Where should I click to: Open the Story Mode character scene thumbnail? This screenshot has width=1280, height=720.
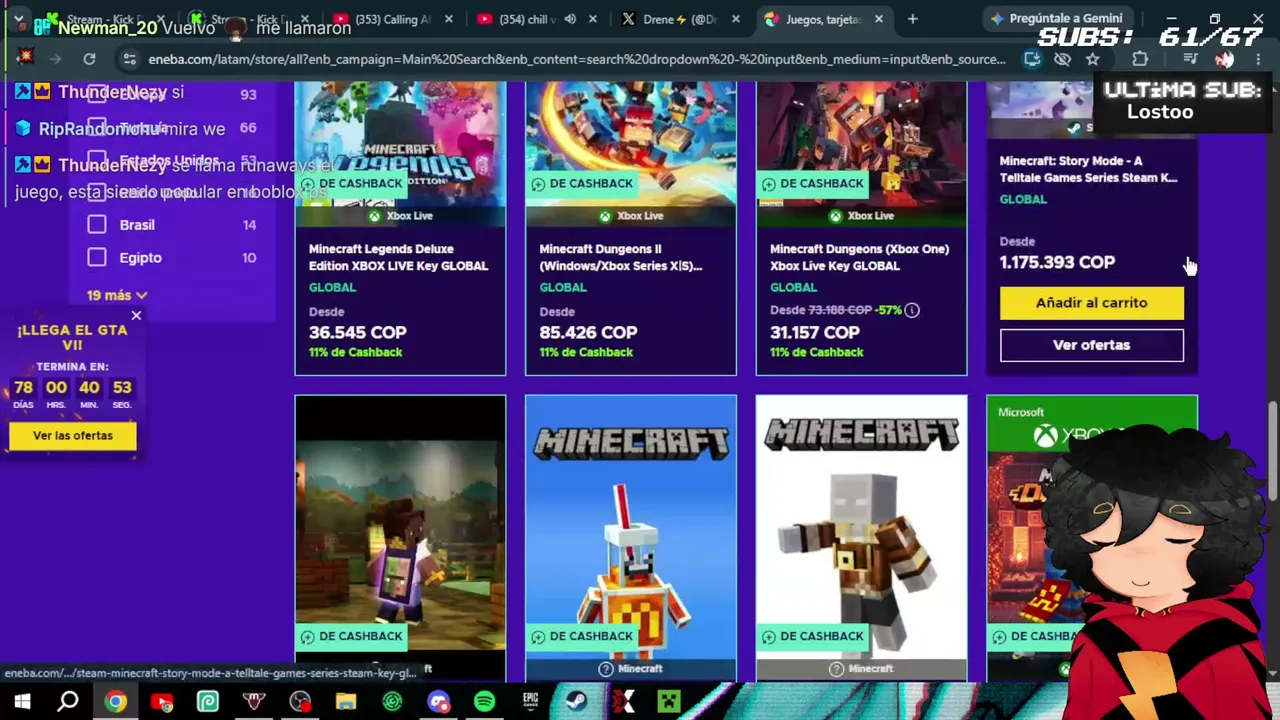[x=400, y=536]
